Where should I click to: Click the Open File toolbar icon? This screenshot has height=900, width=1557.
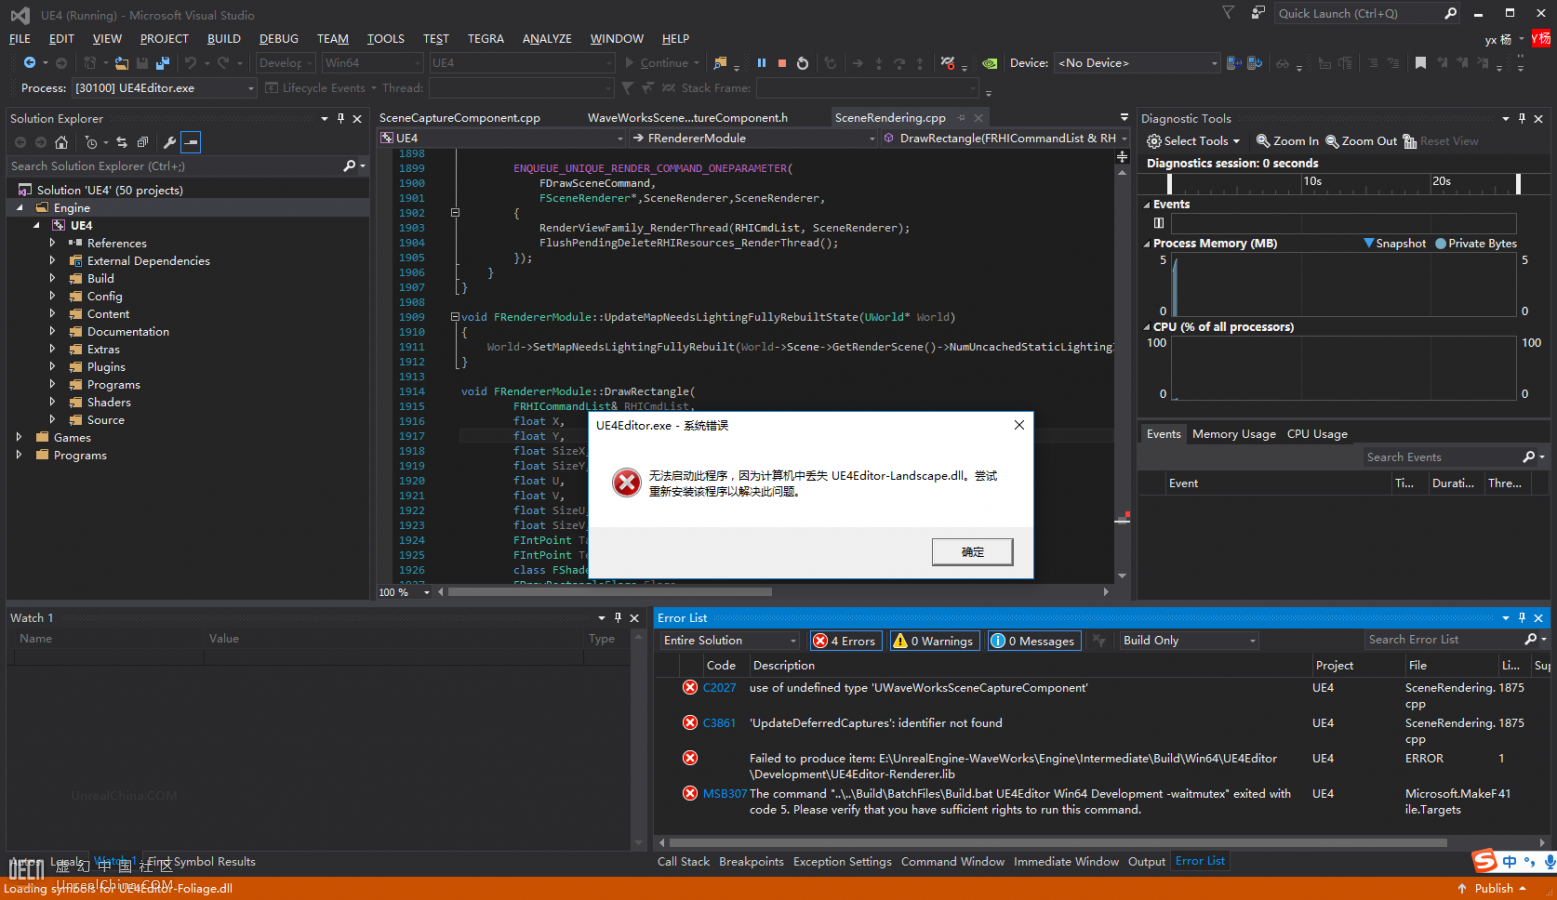tap(121, 63)
